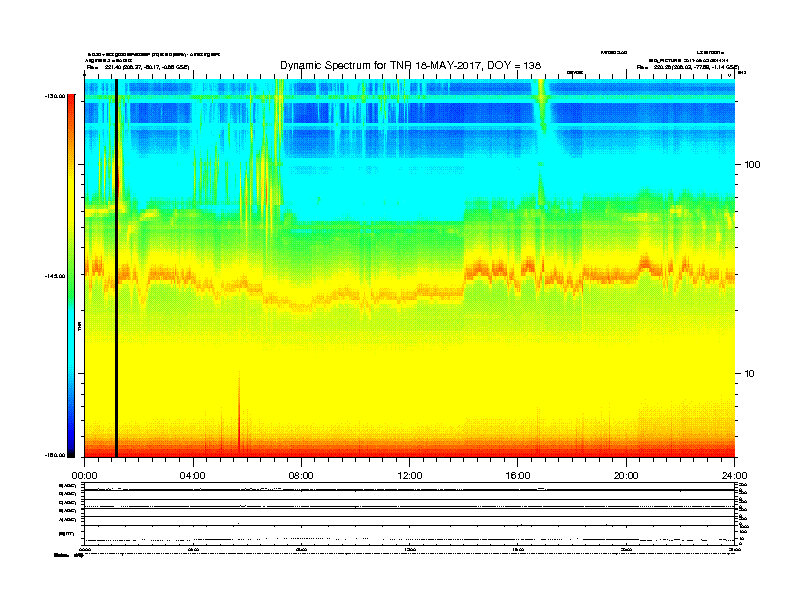This screenshot has height=612, width=792.
Task: Click the bottom strip of the lower time-series panel
Action: 410,535
